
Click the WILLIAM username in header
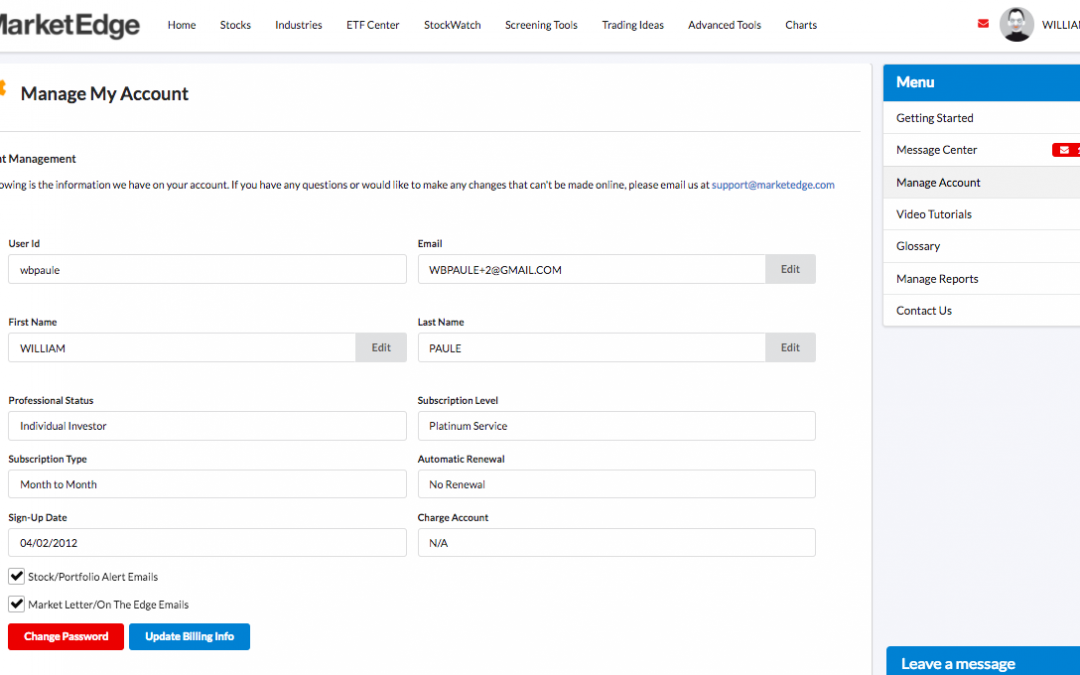click(x=1061, y=25)
